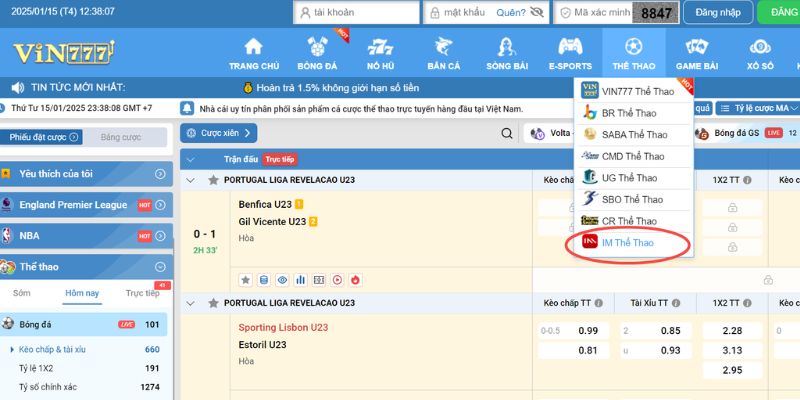This screenshot has width=800, height=400.
Task: Select CR Thể Thao from menu
Action: (634, 221)
